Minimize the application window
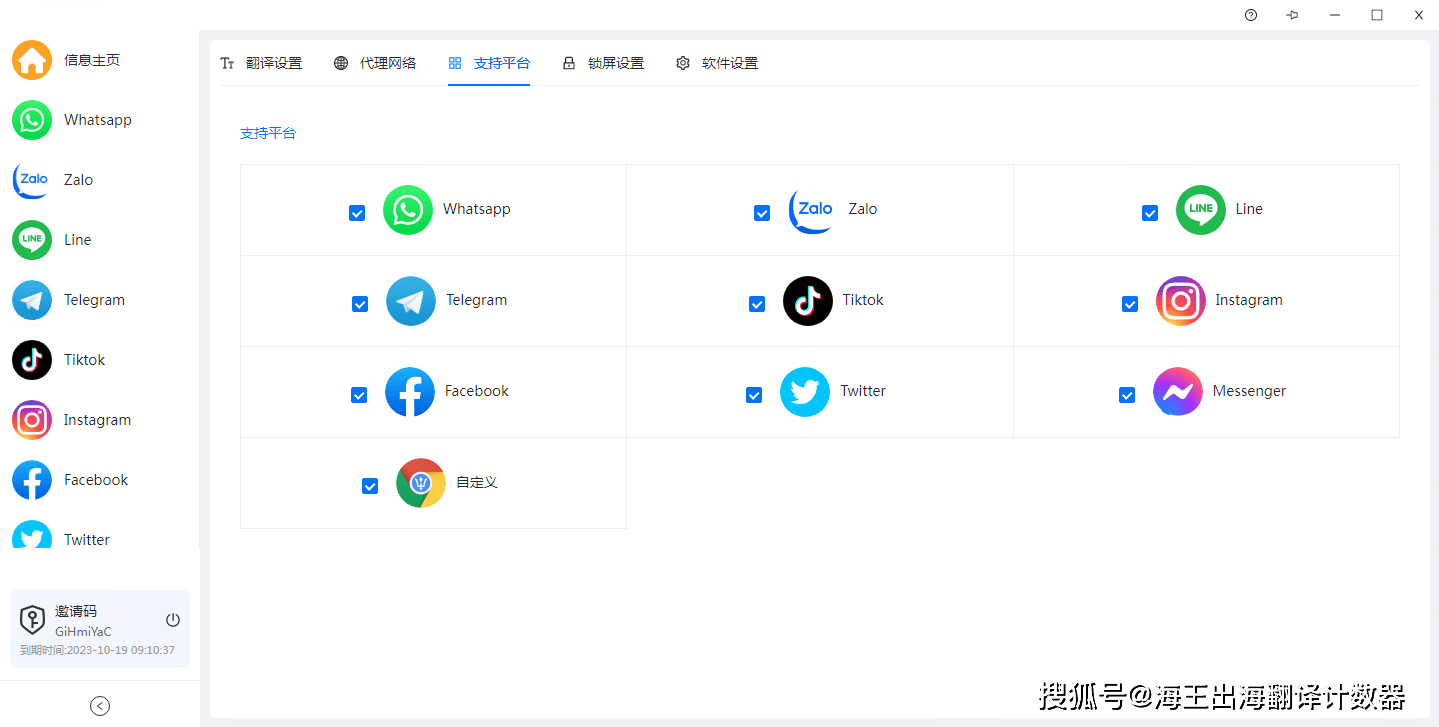 1335,15
